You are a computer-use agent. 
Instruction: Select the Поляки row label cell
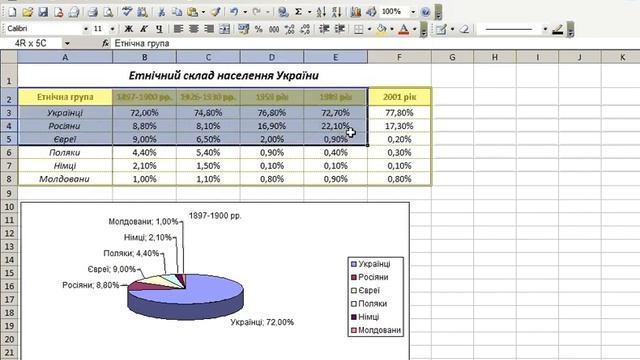click(65, 152)
